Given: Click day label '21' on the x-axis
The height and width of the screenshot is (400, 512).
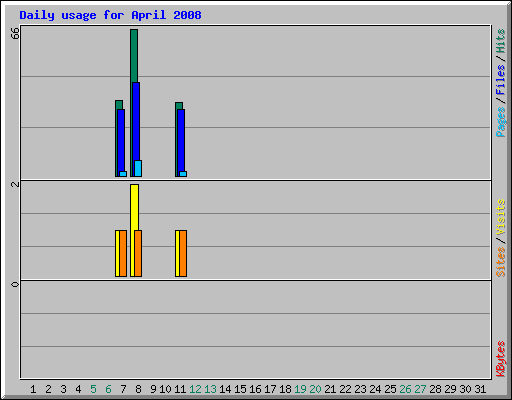Looking at the screenshot, I should 330,389.
